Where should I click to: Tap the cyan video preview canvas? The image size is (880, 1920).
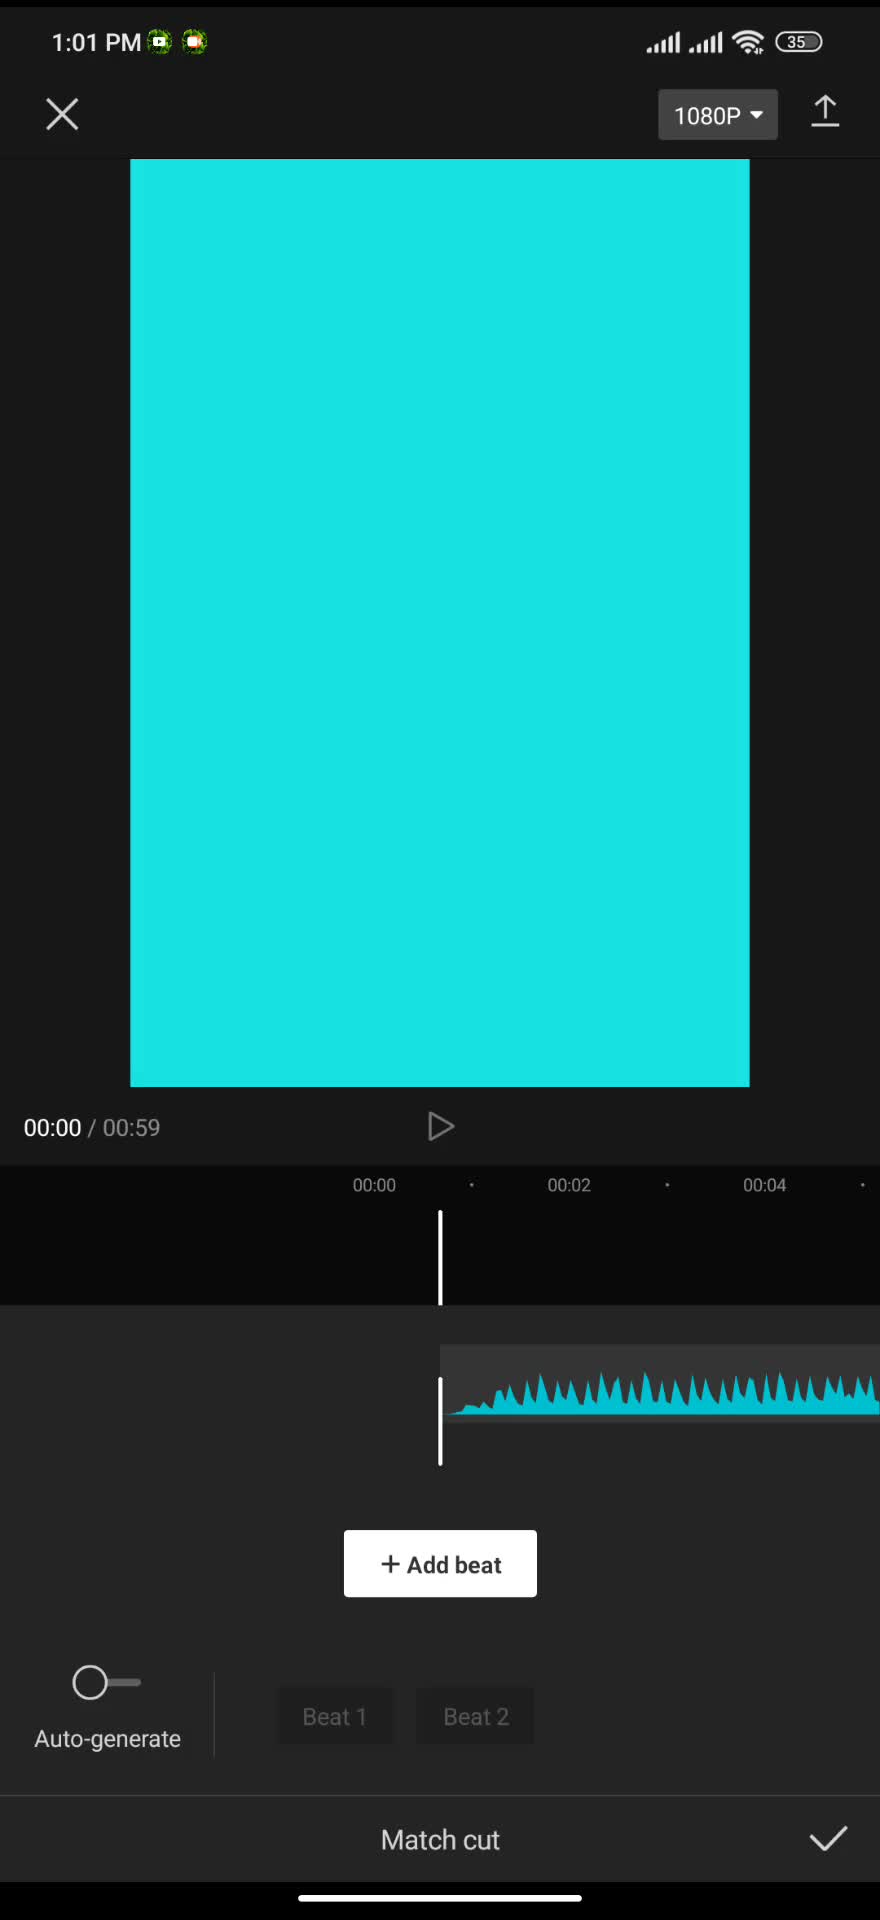440,623
